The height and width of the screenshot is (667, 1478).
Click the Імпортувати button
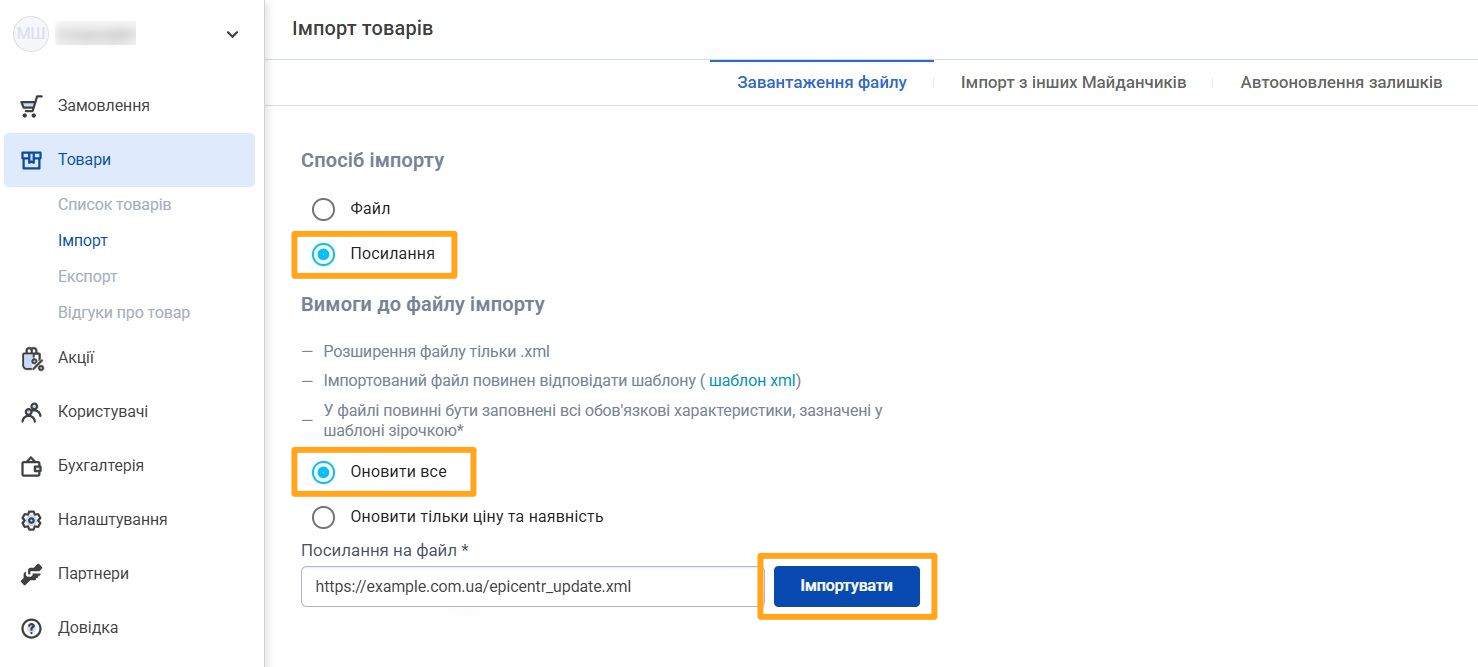pyautogui.click(x=846, y=586)
